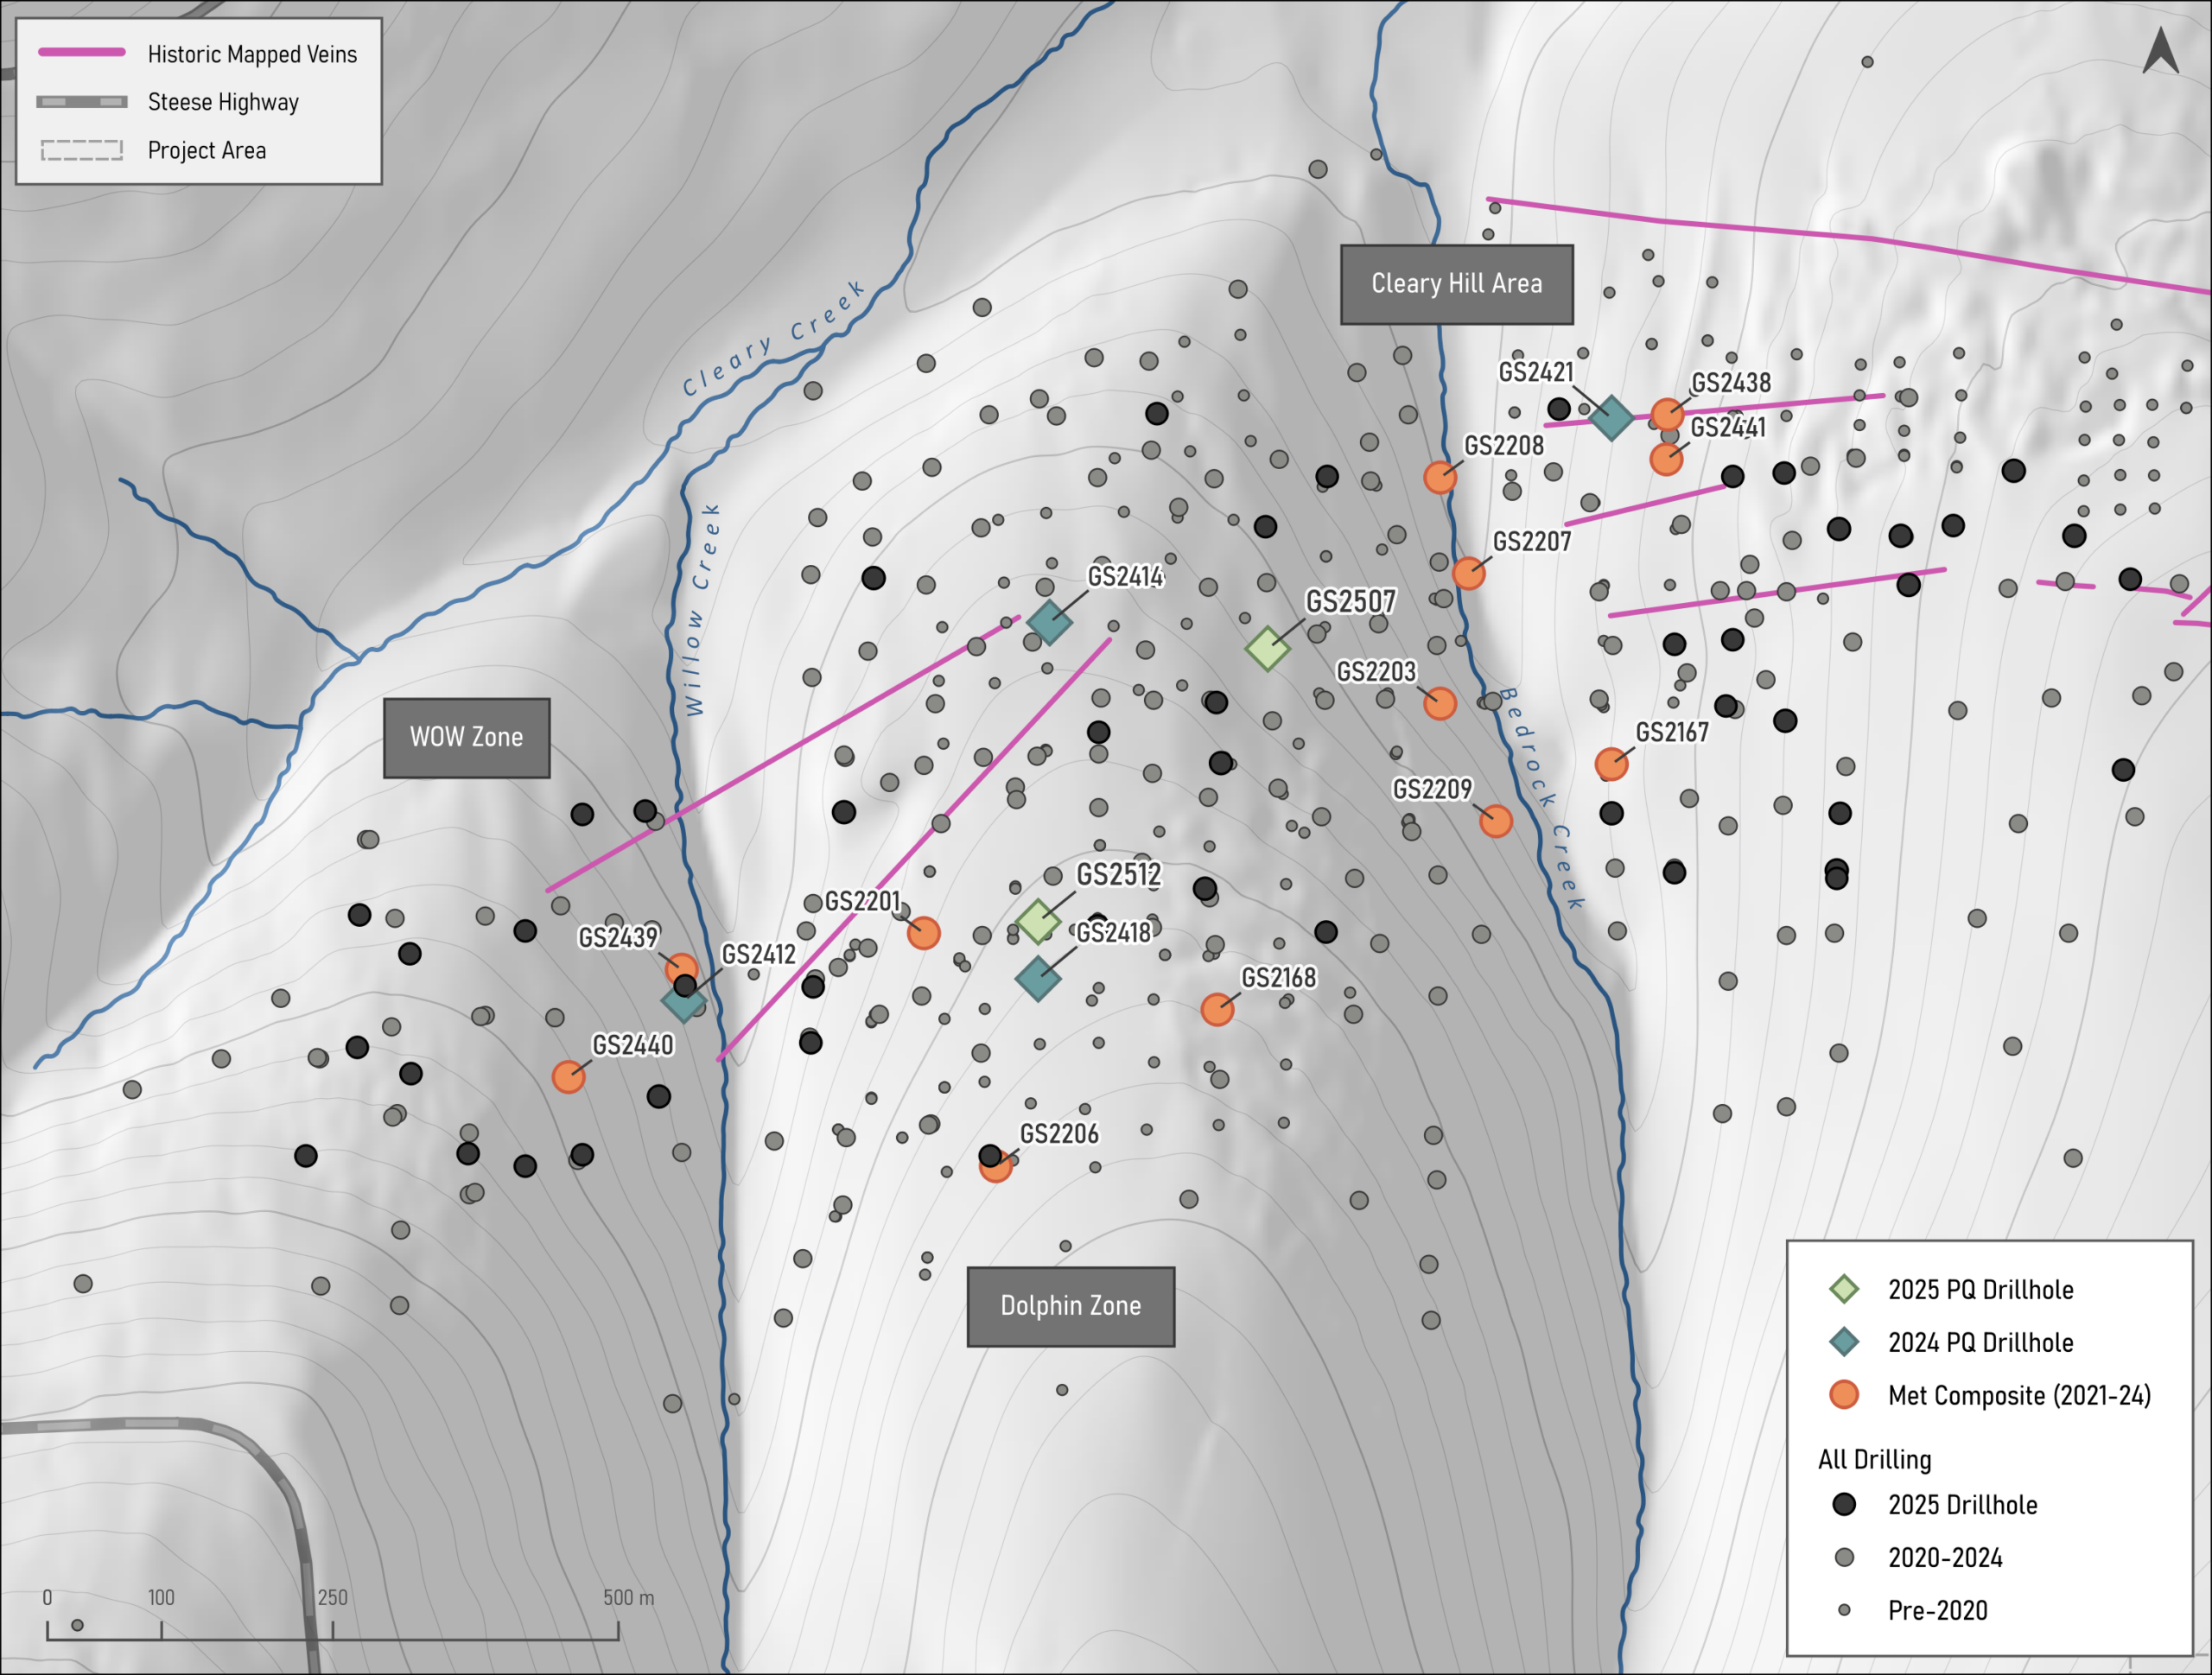Viewport: 2212px width, 1675px height.
Task: Click the GS2203 orange circle marker
Action: tap(1439, 703)
